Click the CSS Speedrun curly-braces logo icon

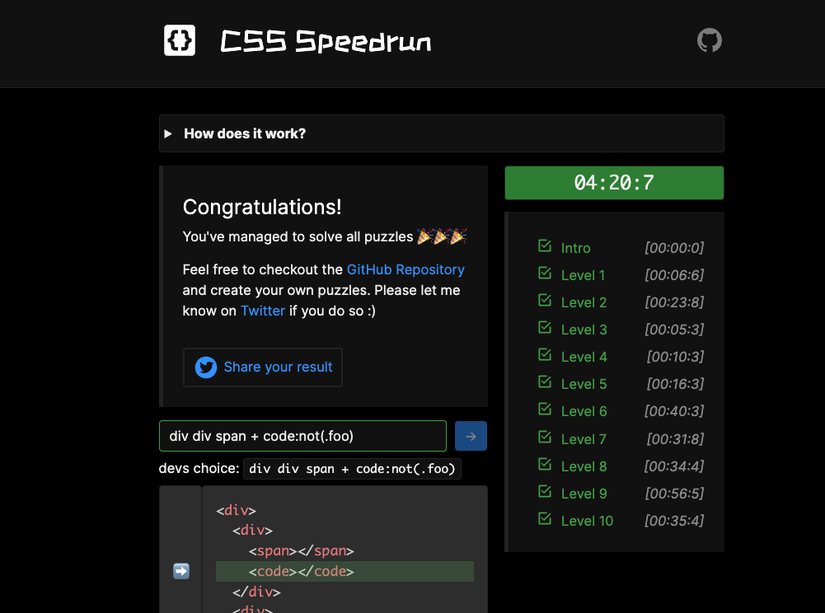[179, 40]
